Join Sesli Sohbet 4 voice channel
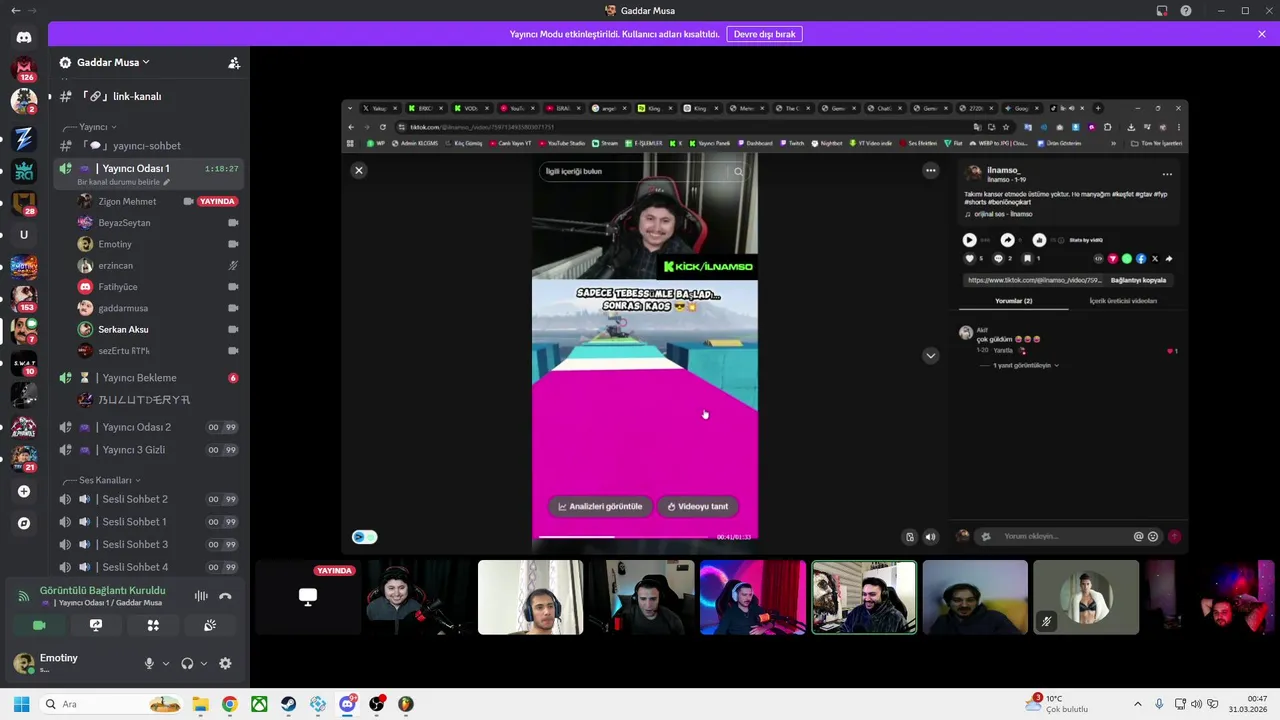Screen dimensions: 1280x720 150,567
